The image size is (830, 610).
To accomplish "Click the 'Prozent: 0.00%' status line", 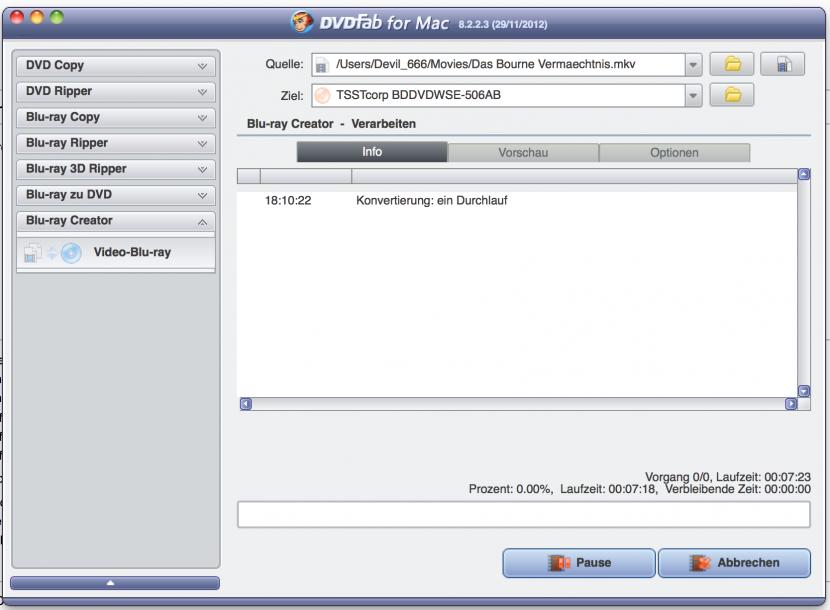I will pyautogui.click(x=639, y=489).
